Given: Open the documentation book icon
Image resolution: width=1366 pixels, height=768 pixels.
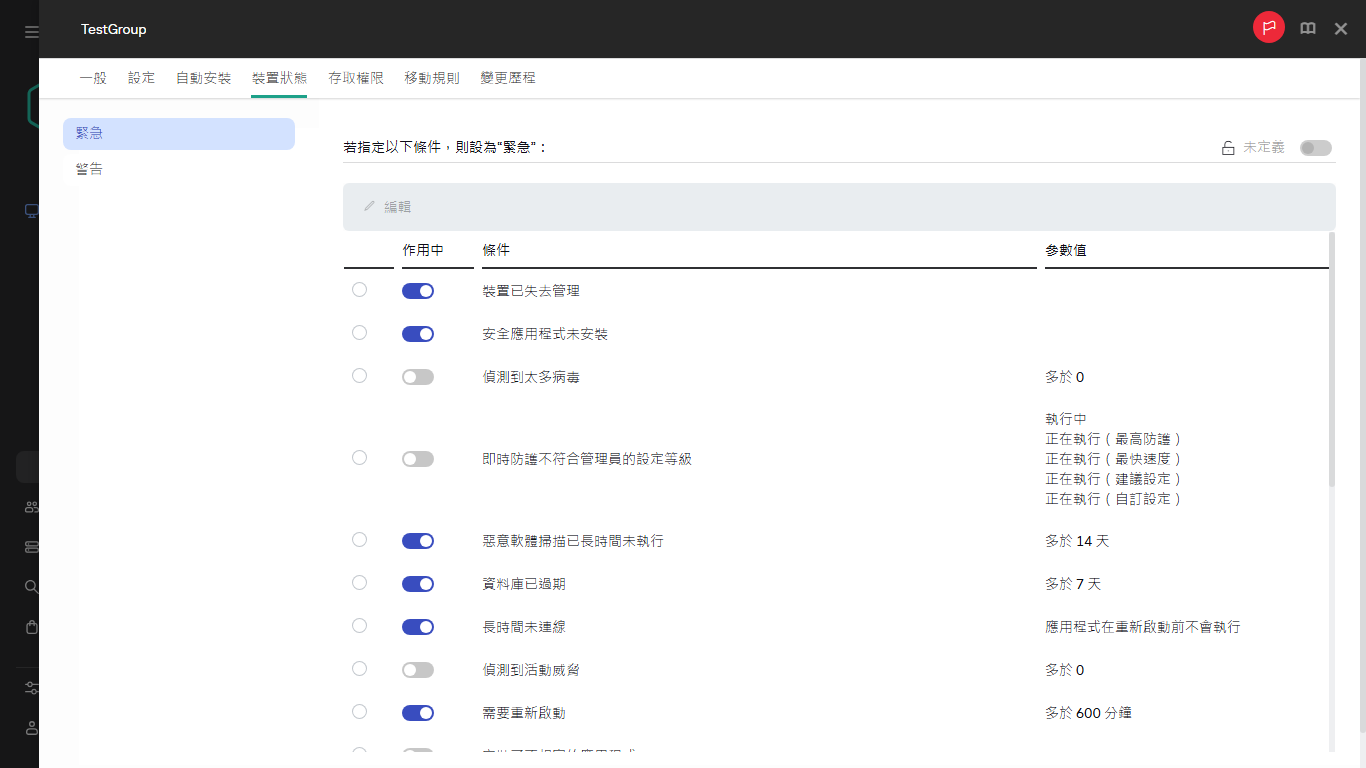Looking at the screenshot, I should point(1307,28).
